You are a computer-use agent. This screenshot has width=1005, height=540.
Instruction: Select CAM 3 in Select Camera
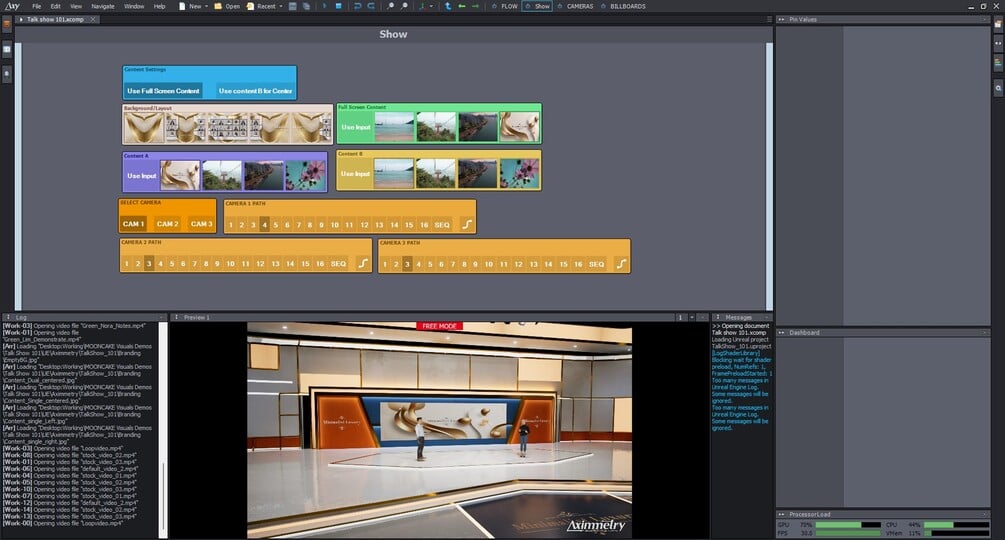click(201, 224)
